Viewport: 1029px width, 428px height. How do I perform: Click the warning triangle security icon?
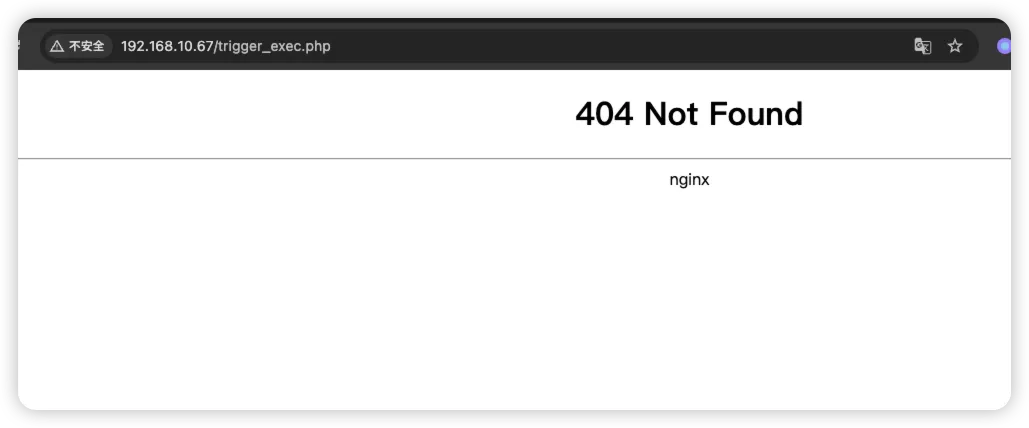(57, 46)
